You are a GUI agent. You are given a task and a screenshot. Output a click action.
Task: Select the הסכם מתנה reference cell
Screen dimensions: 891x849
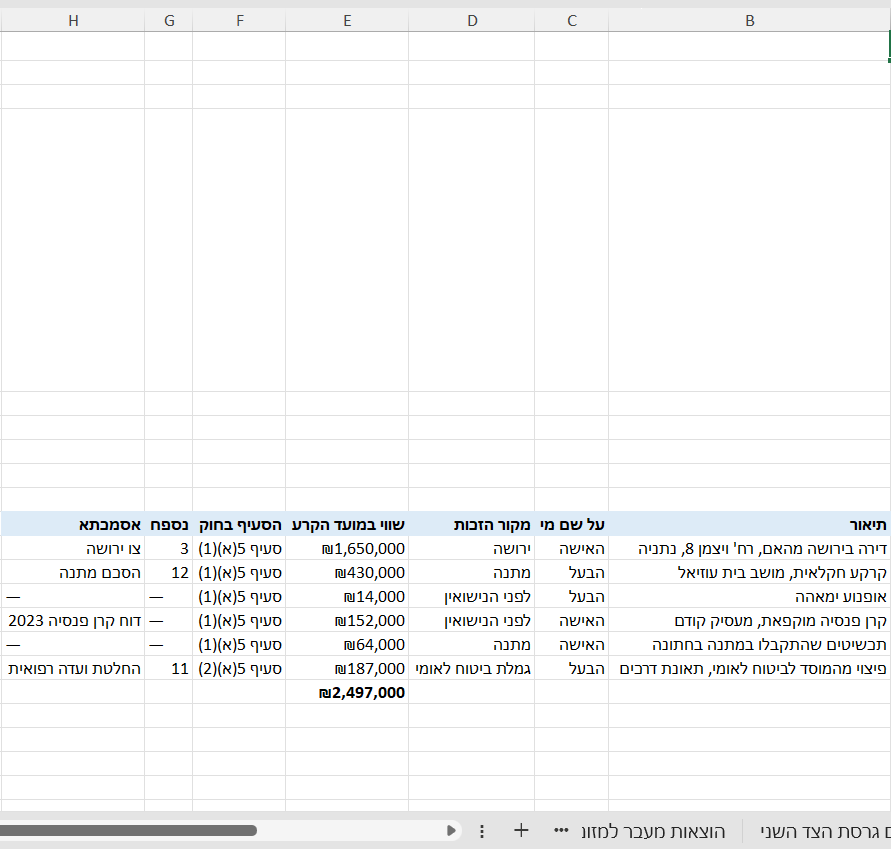pos(73,572)
